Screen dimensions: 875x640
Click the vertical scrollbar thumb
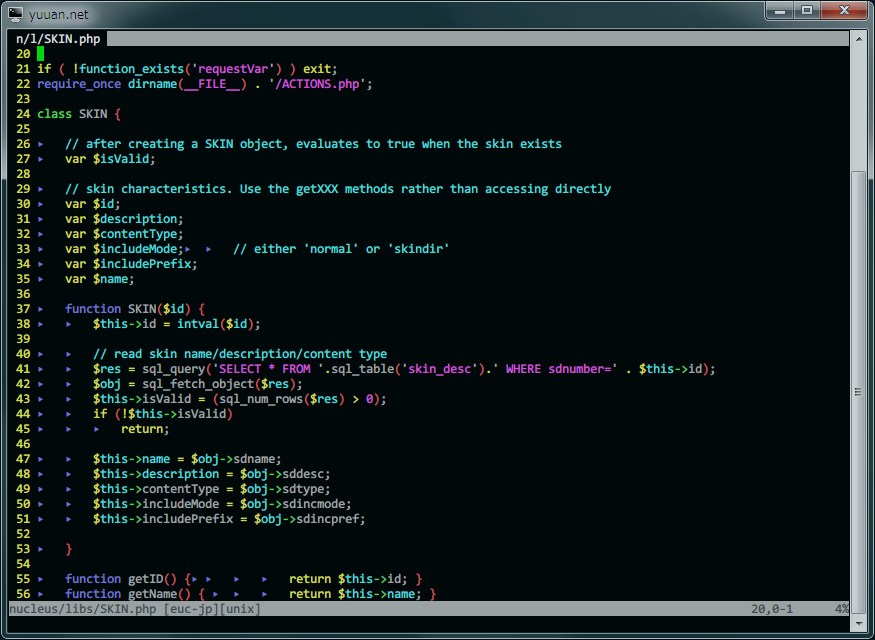pos(859,392)
